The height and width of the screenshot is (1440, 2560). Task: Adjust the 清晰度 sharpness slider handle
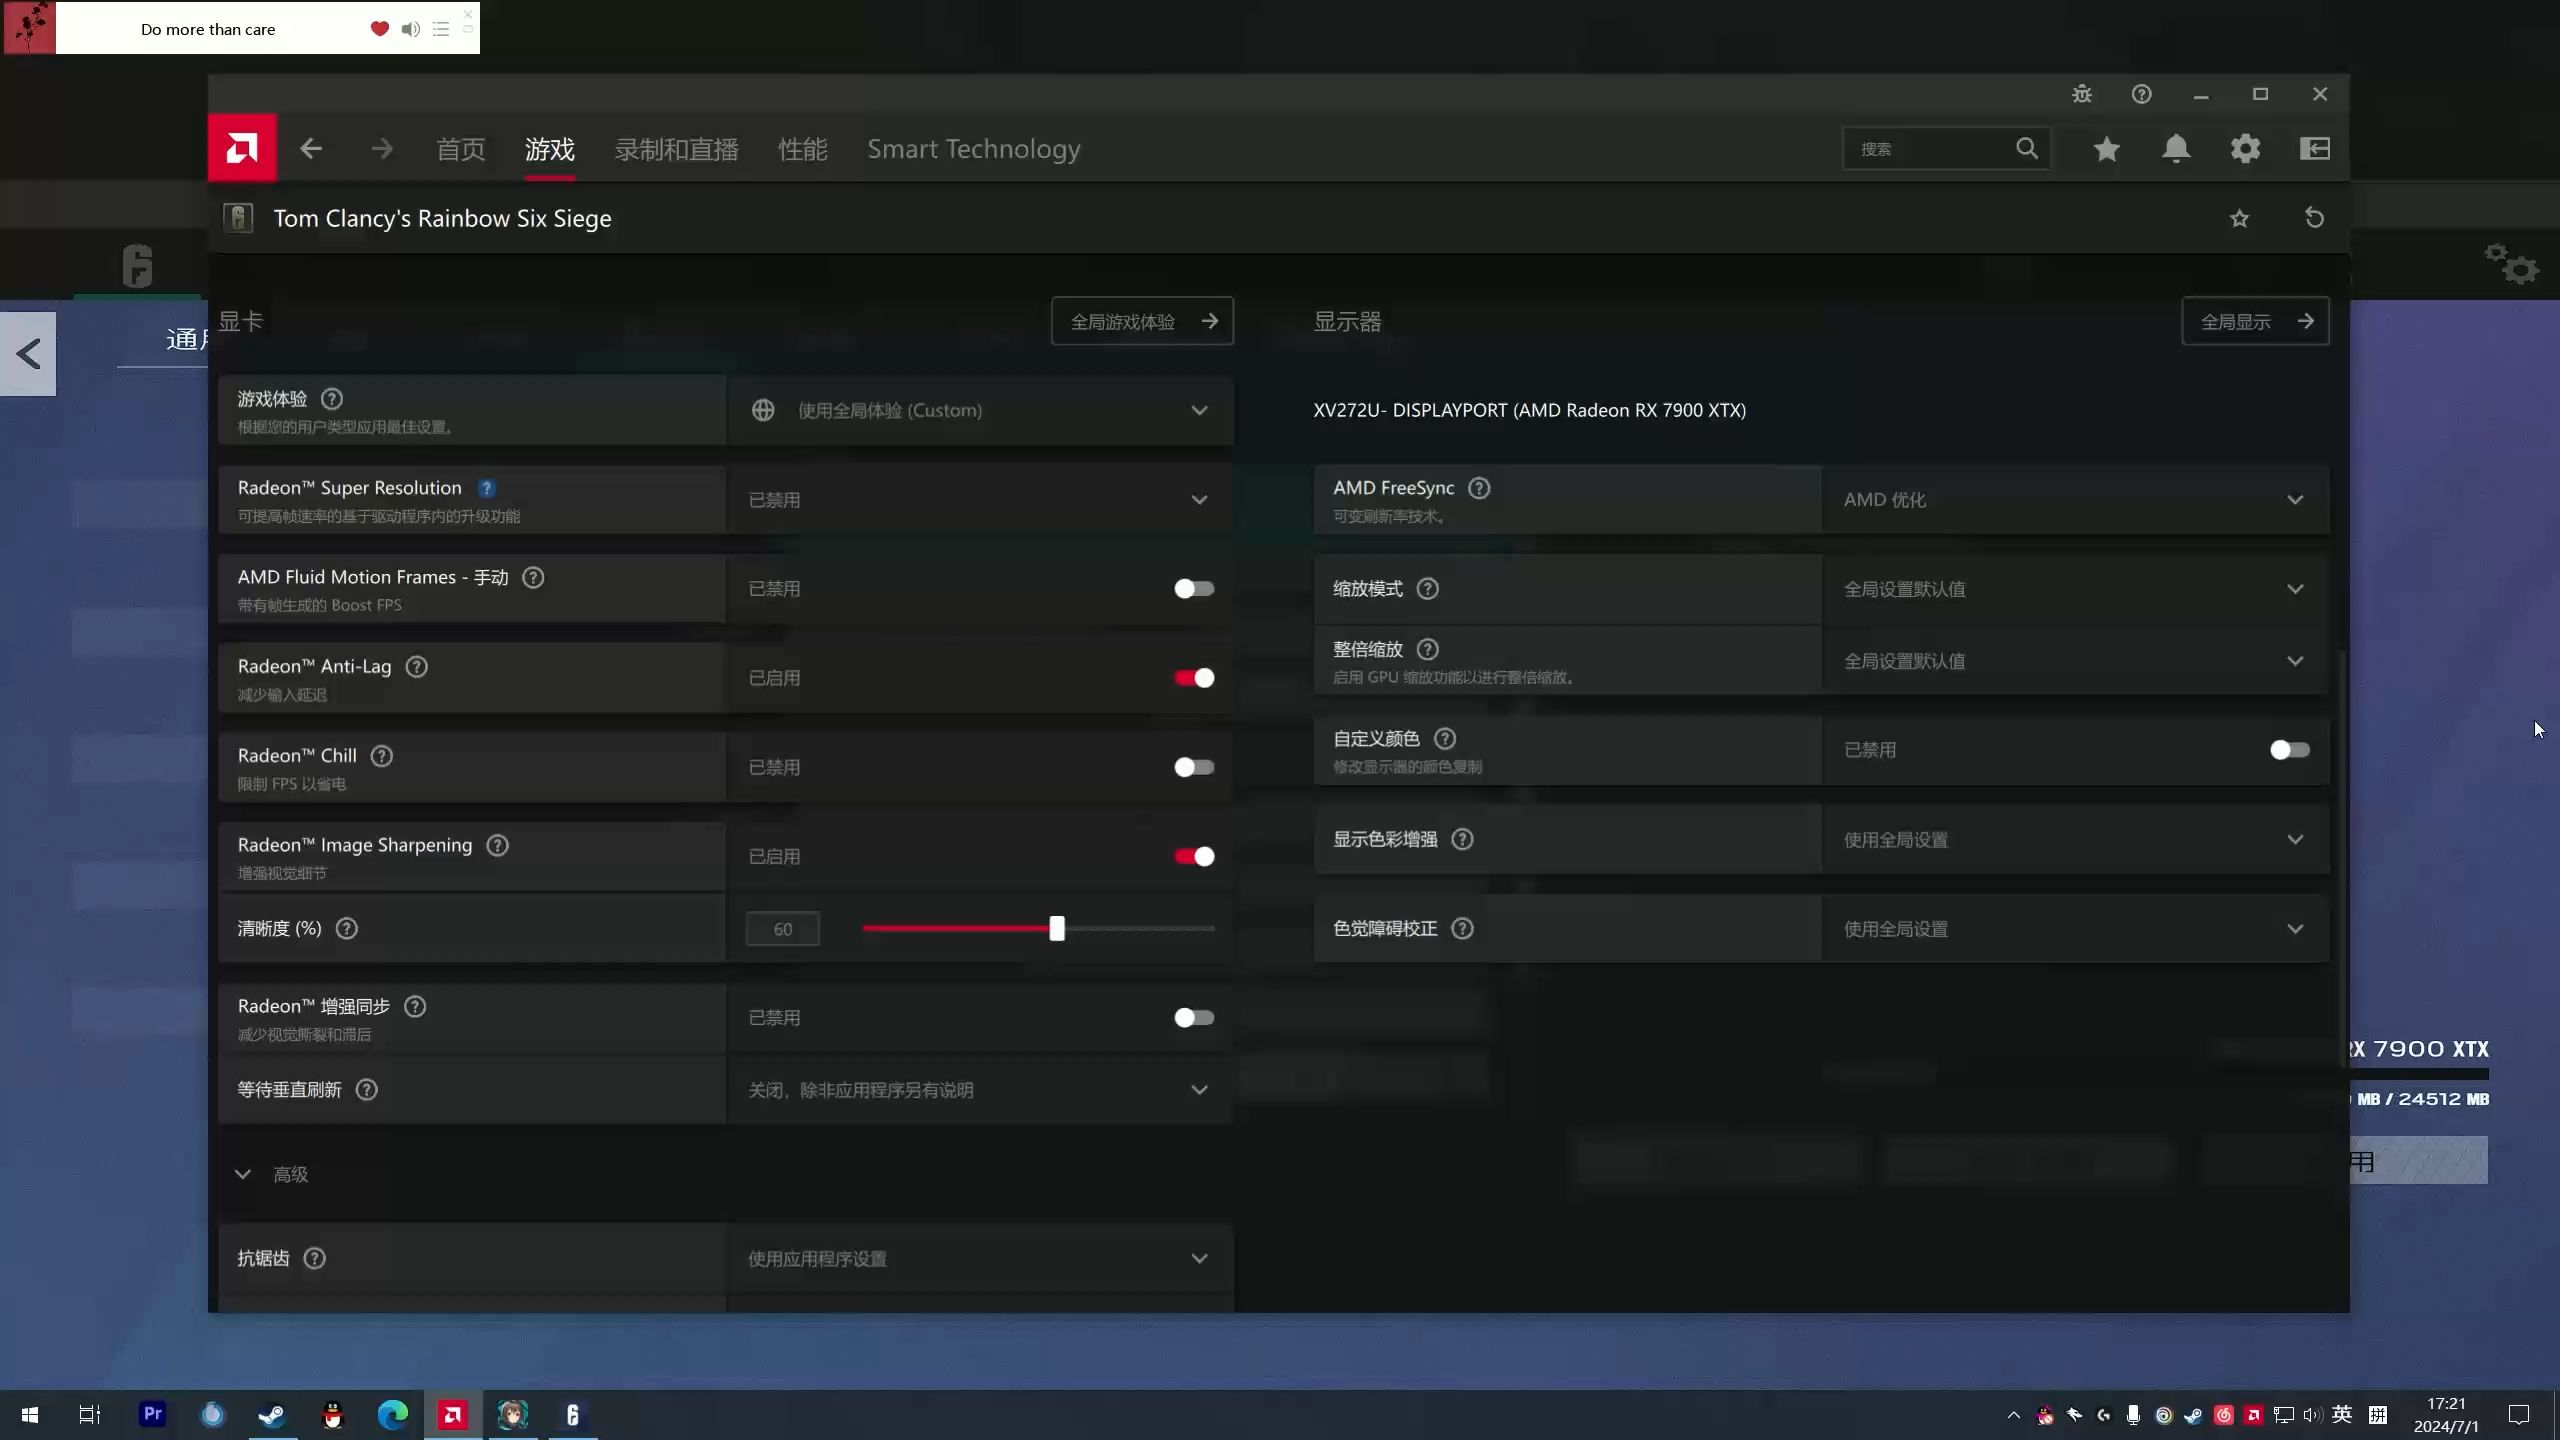(1057, 928)
